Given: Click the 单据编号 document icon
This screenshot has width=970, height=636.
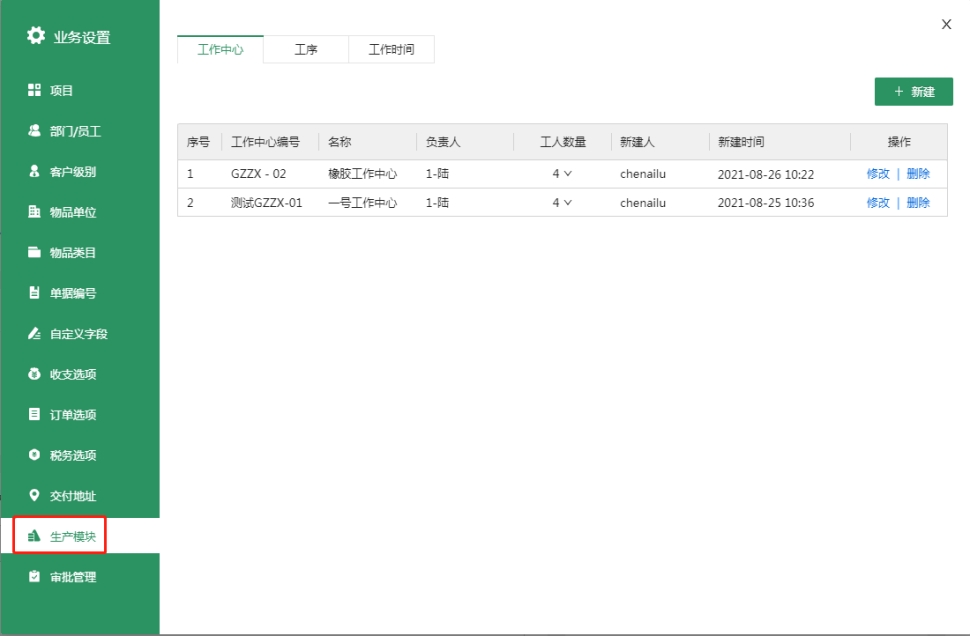Looking at the screenshot, I should pyautogui.click(x=34, y=293).
